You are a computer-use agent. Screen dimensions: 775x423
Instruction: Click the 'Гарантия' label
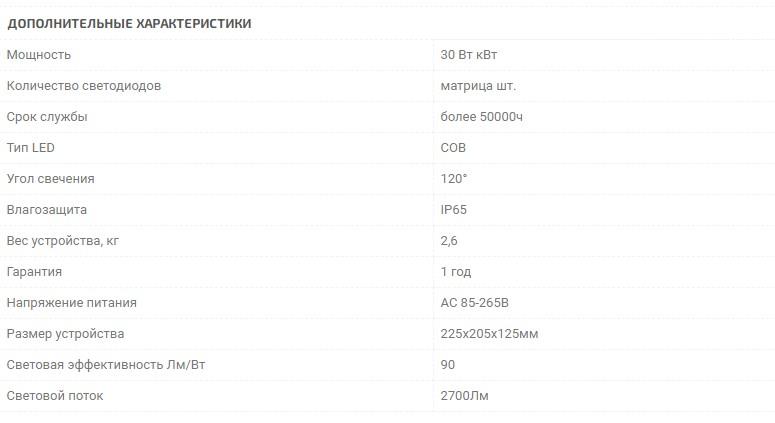click(x=35, y=272)
